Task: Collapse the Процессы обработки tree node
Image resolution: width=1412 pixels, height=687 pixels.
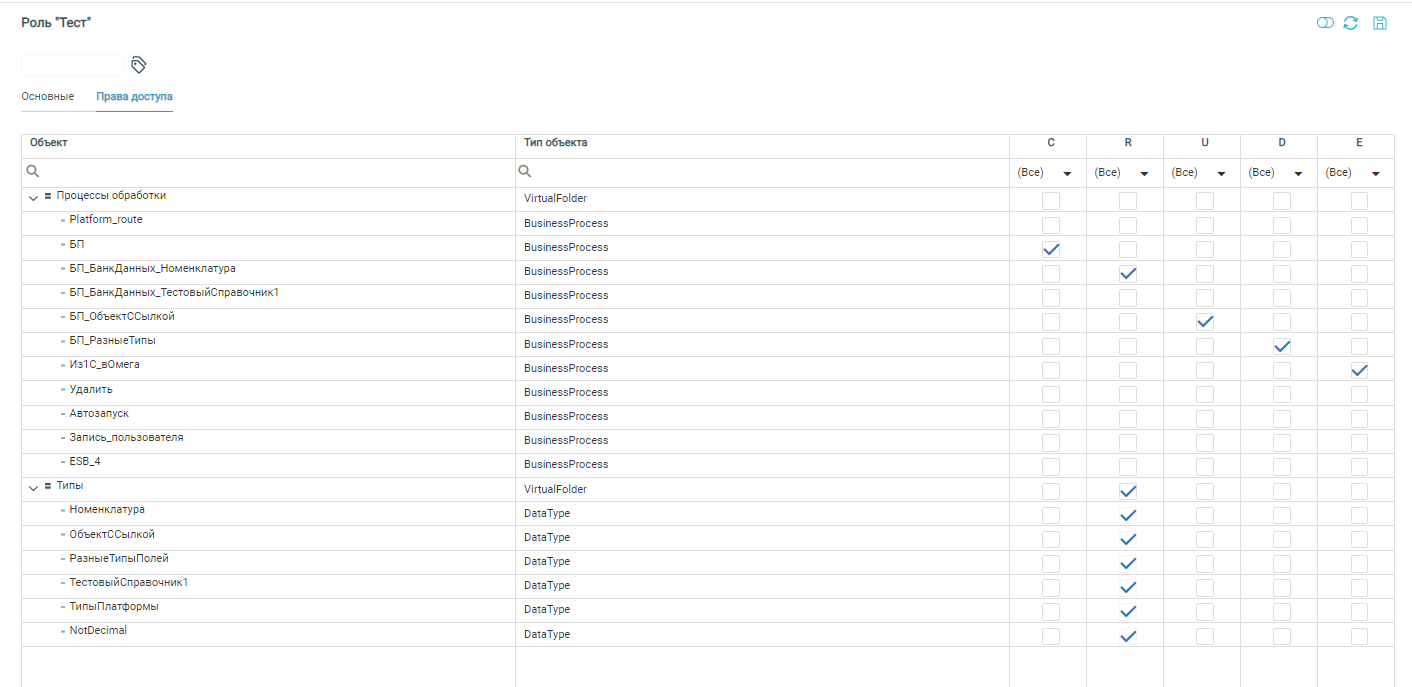Action: pyautogui.click(x=33, y=197)
